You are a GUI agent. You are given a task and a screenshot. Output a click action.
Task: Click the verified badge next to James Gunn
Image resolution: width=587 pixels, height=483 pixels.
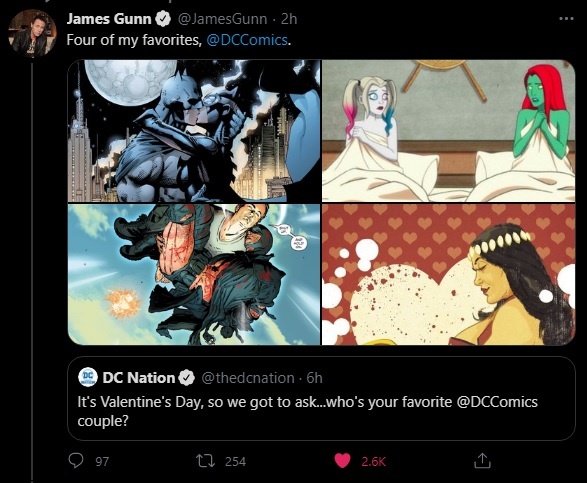tap(163, 19)
